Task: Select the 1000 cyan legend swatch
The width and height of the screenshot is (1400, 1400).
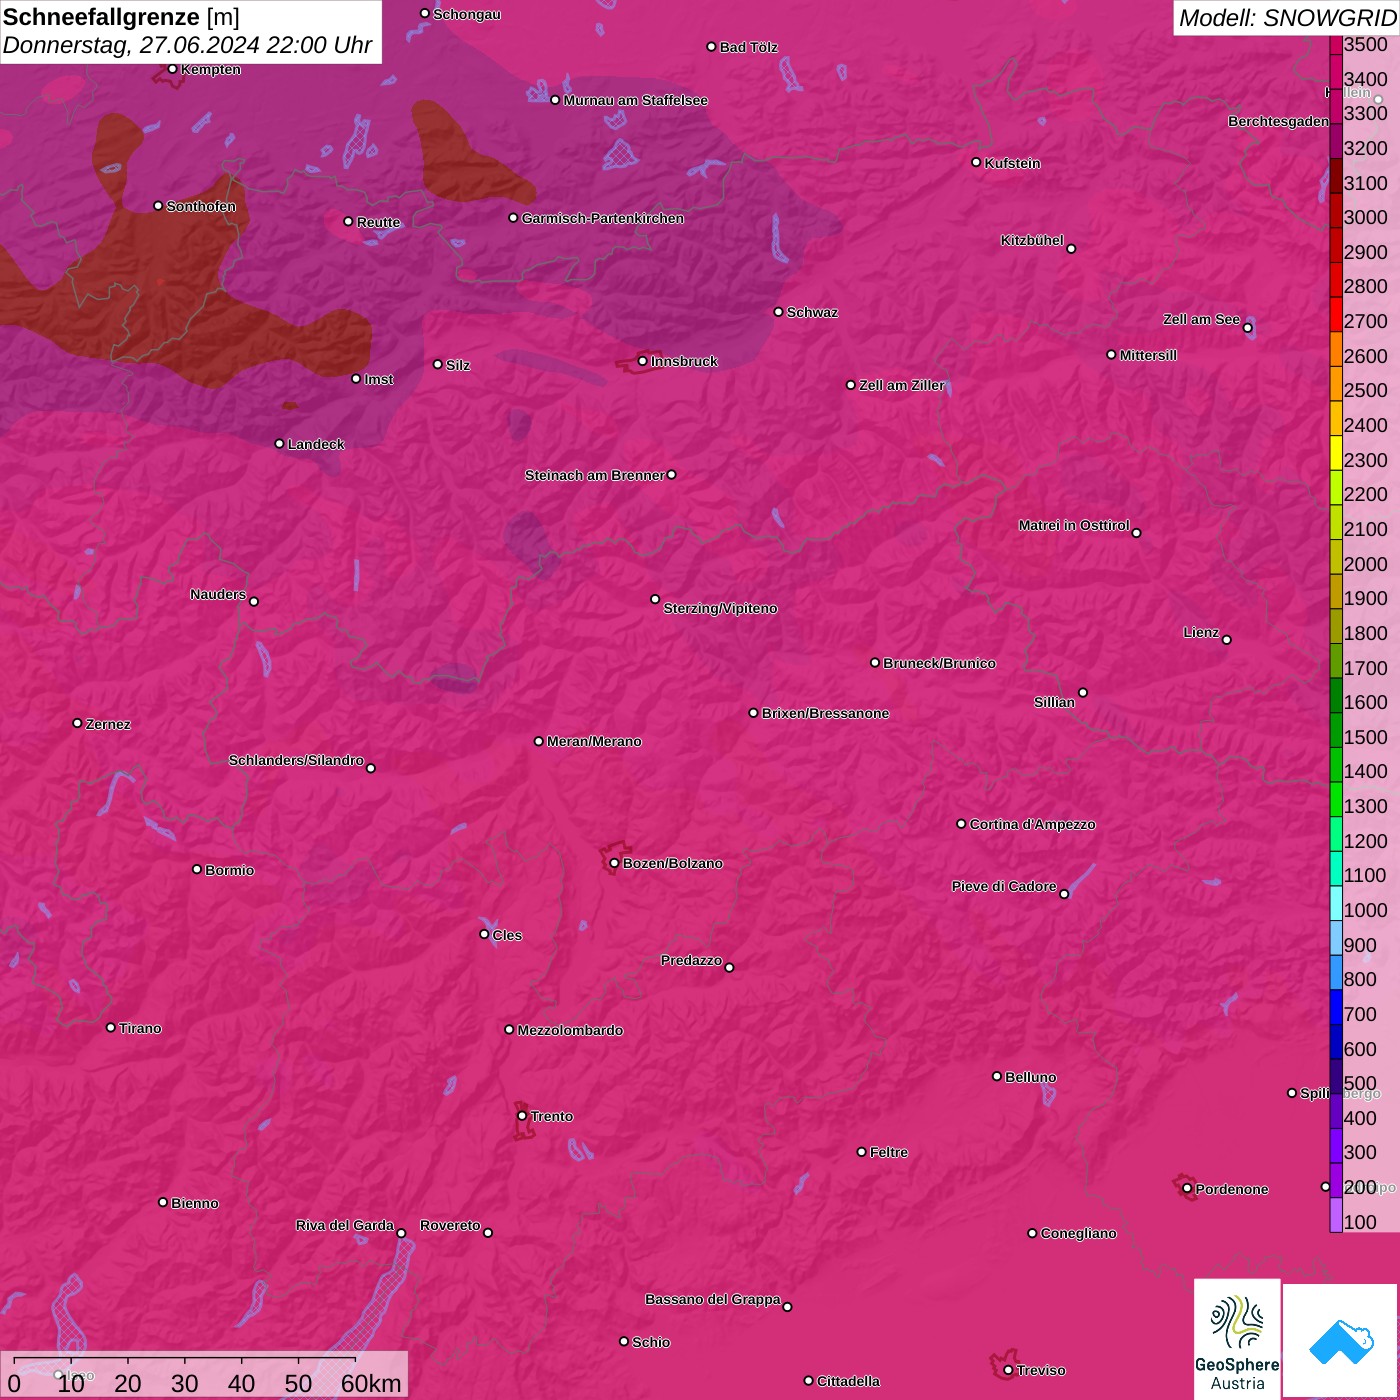Action: (x=1336, y=903)
